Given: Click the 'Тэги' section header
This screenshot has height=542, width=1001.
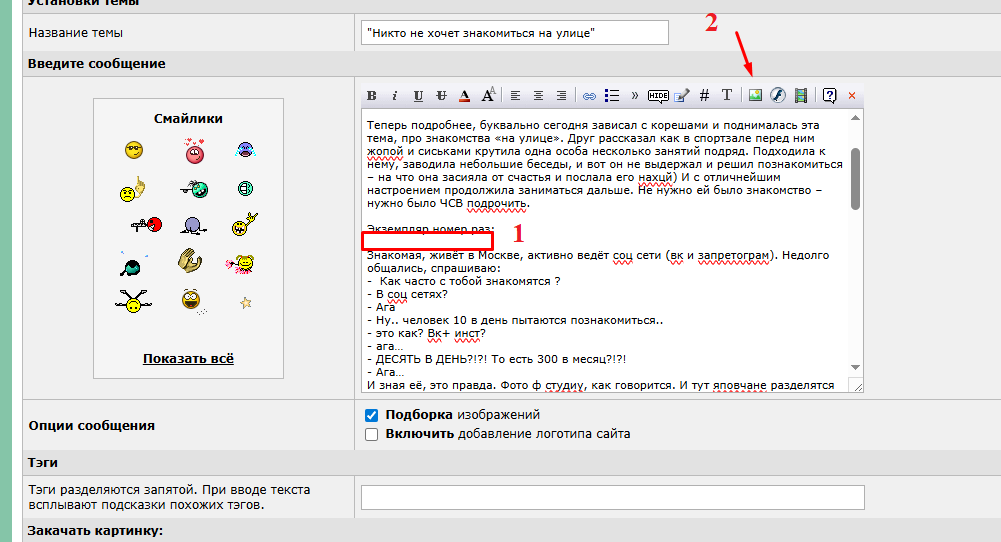Looking at the screenshot, I should tap(43, 463).
